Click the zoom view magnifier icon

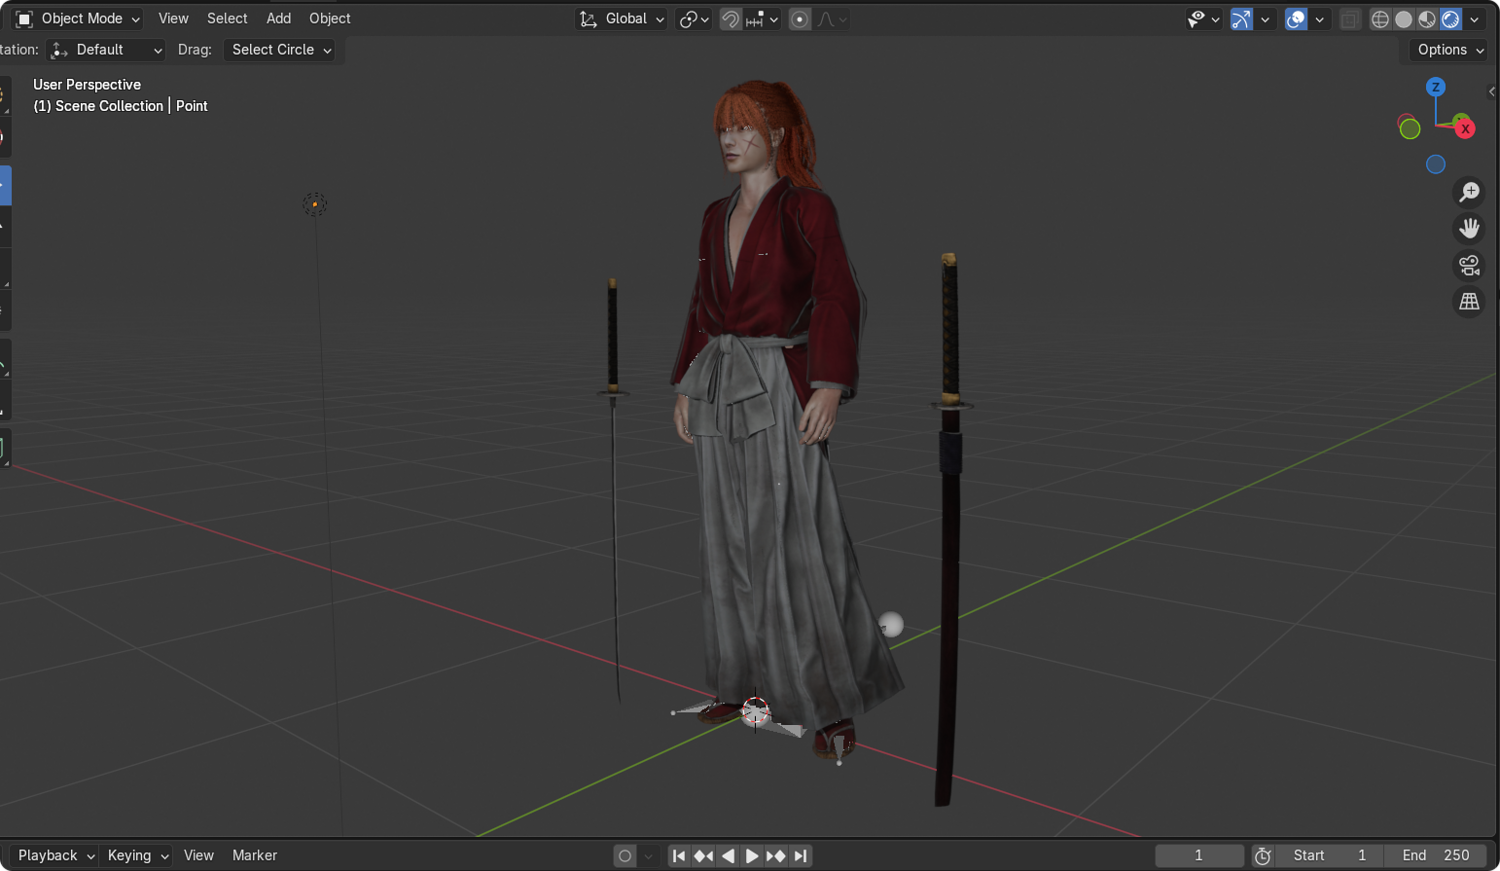[x=1469, y=192]
